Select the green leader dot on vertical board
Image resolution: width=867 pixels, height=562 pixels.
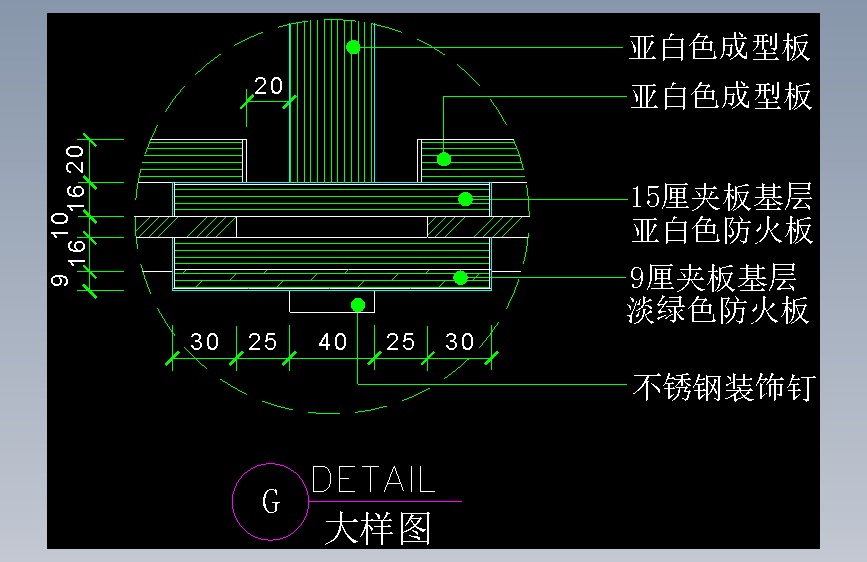point(353,48)
